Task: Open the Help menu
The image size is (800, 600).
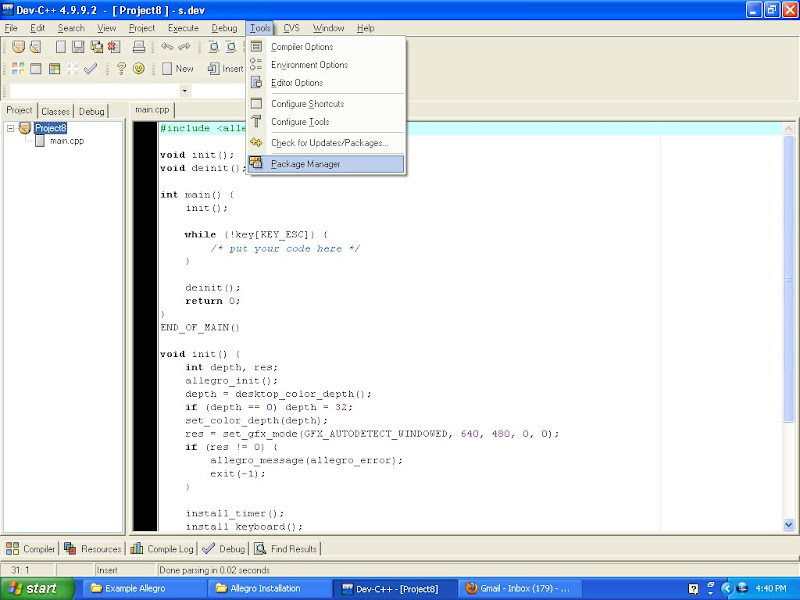Action: pos(365,28)
